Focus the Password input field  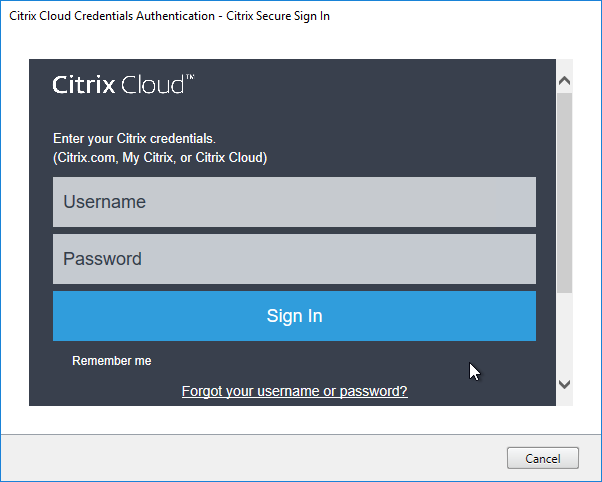[294, 259]
